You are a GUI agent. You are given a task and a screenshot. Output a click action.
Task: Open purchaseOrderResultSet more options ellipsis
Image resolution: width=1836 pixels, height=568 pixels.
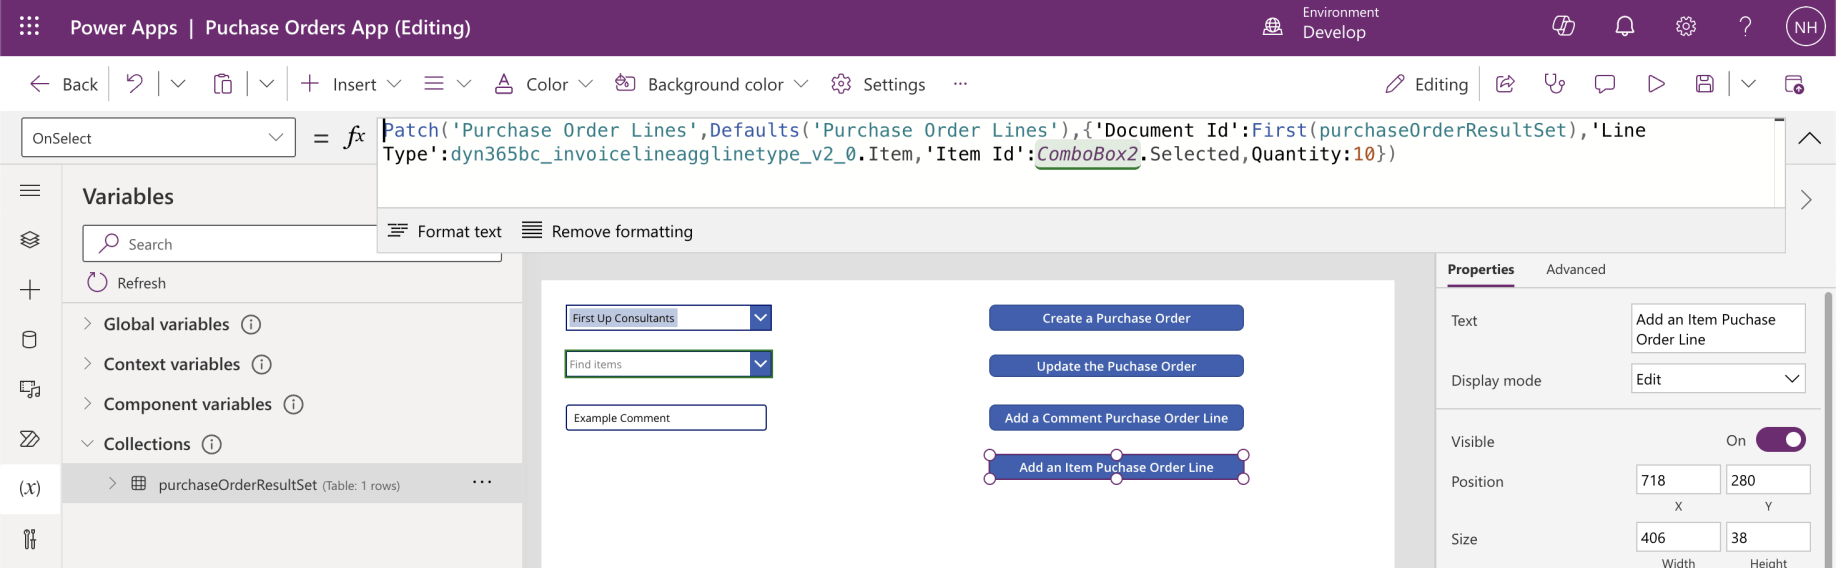coord(482,483)
